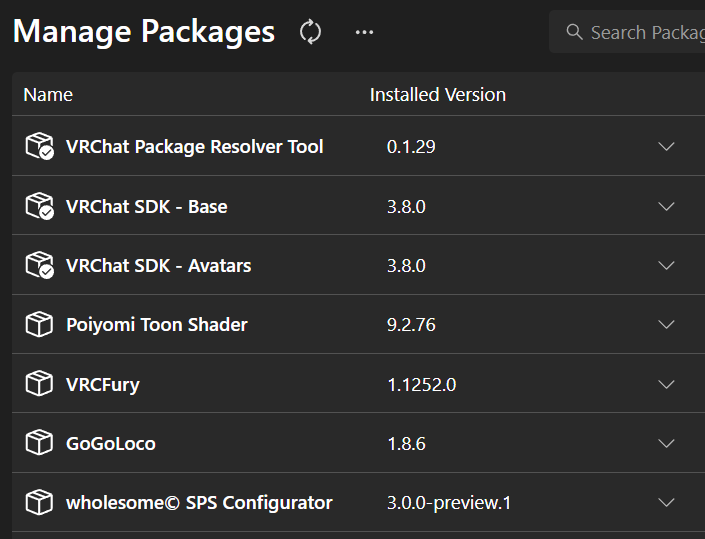Screen dimensions: 705x539
Task: Click the Poiyomi Toon Shader box icon
Action: 39,325
